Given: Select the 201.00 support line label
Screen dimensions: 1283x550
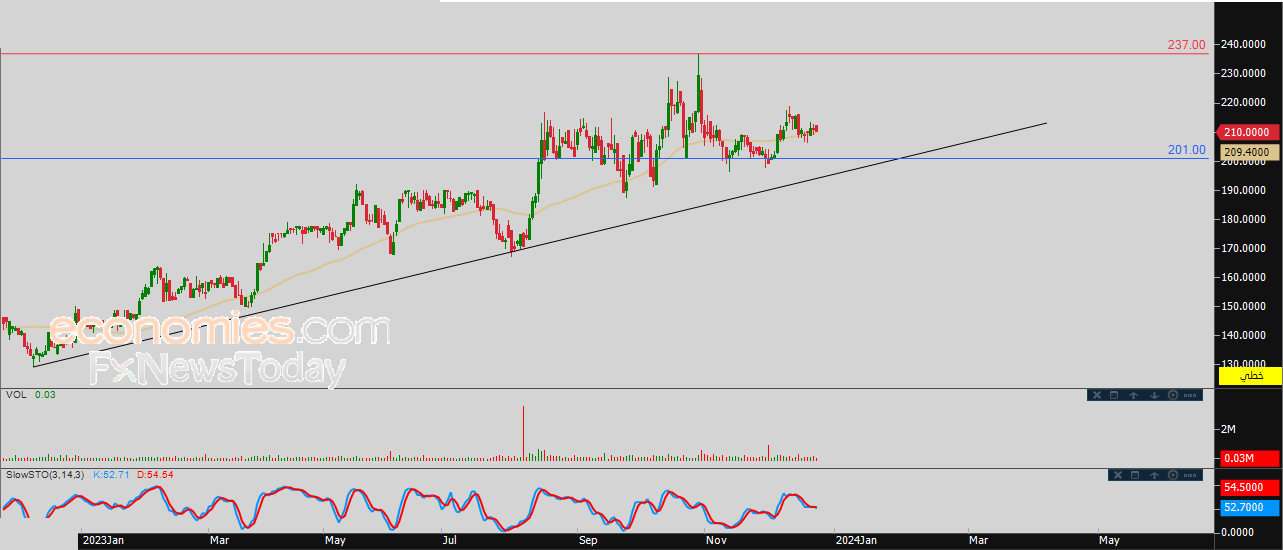Looking at the screenshot, I should pyautogui.click(x=1187, y=150).
